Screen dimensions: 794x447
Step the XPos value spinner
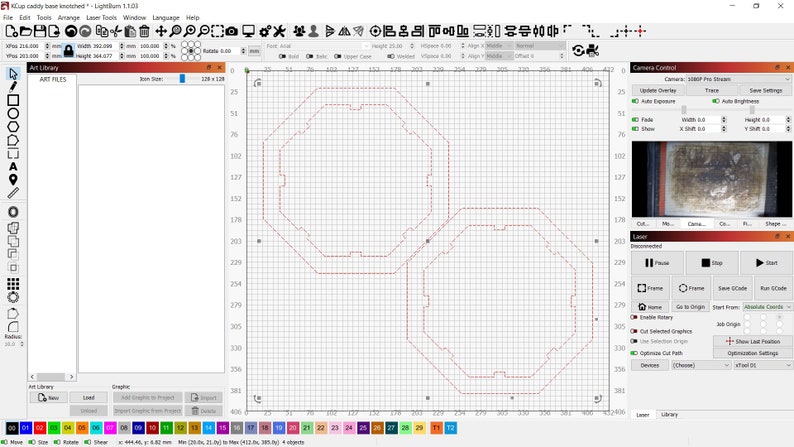(x=47, y=46)
